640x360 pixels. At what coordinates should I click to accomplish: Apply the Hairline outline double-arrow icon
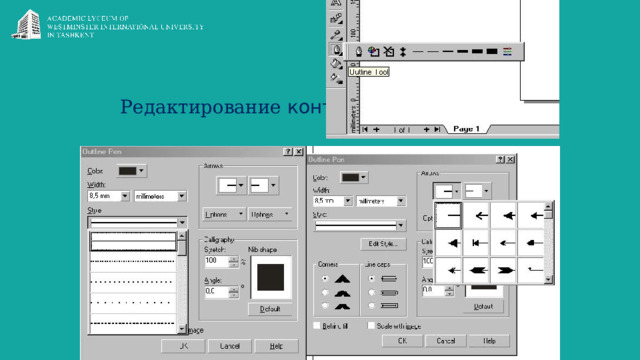point(403,51)
